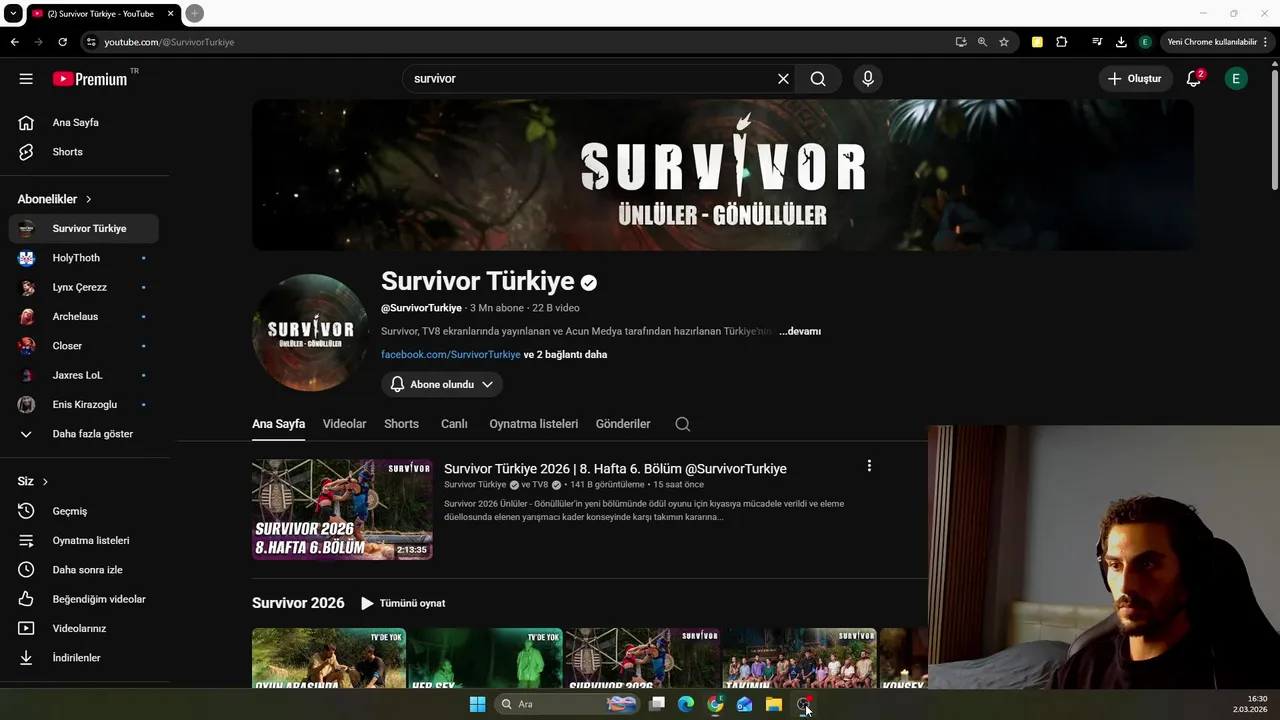Open Beğendiğim videolar list
1280x720 pixels.
pos(84,599)
